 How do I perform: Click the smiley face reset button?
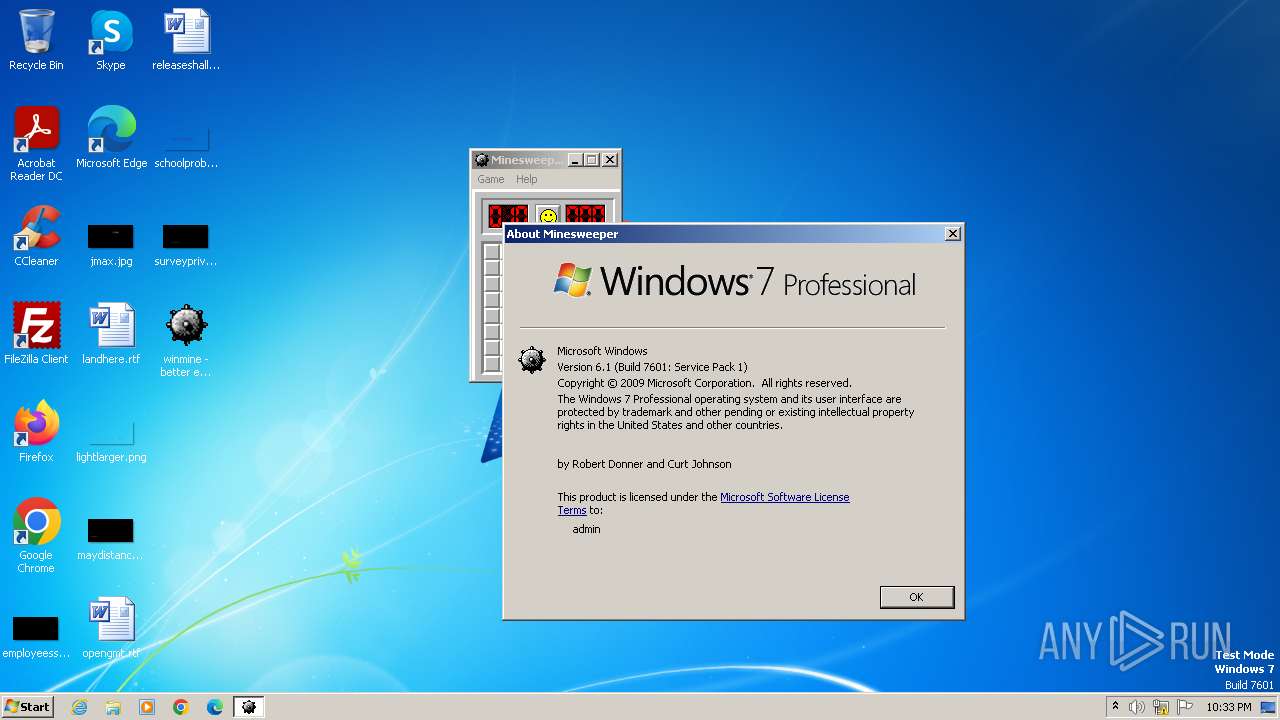click(547, 215)
